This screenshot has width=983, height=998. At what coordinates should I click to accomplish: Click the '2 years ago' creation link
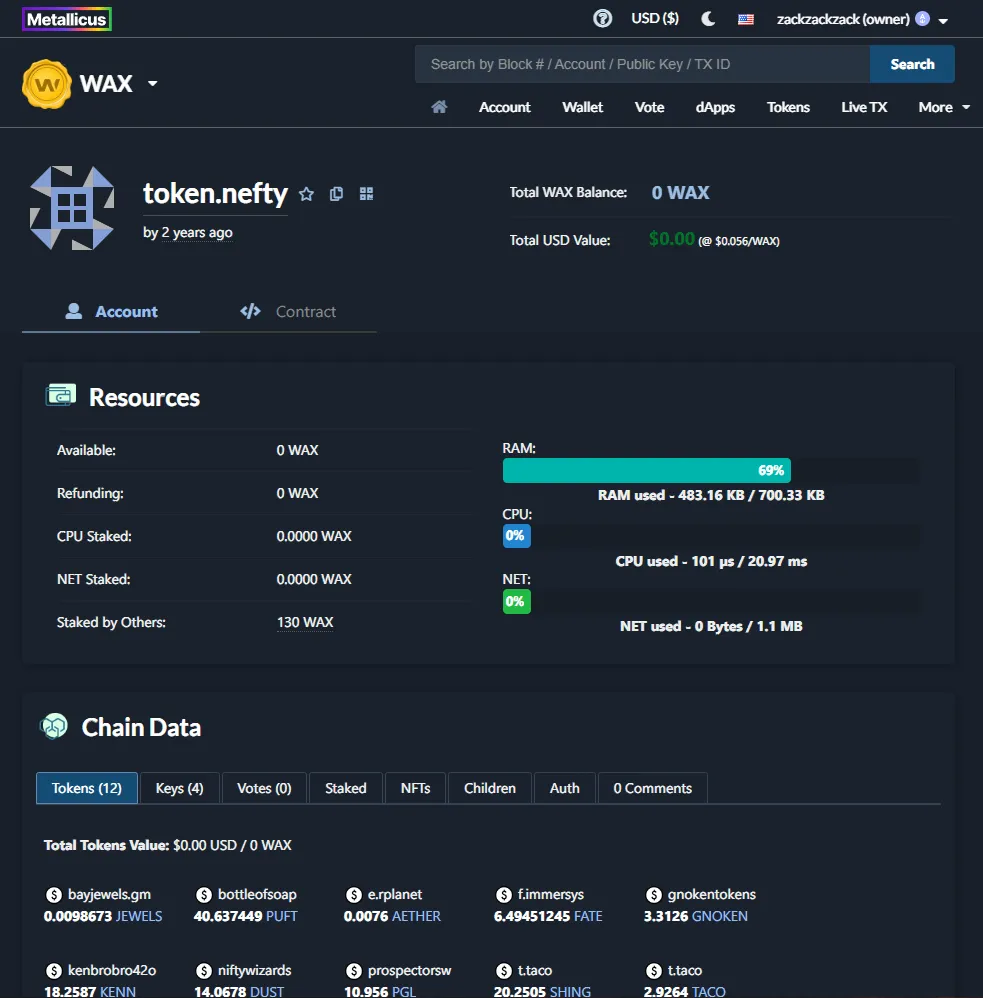(x=197, y=232)
